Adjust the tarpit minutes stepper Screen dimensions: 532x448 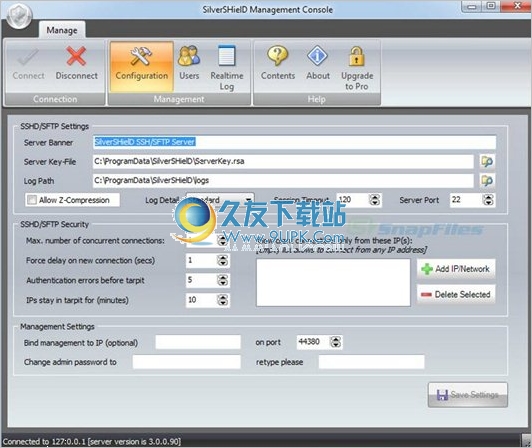(x=223, y=300)
